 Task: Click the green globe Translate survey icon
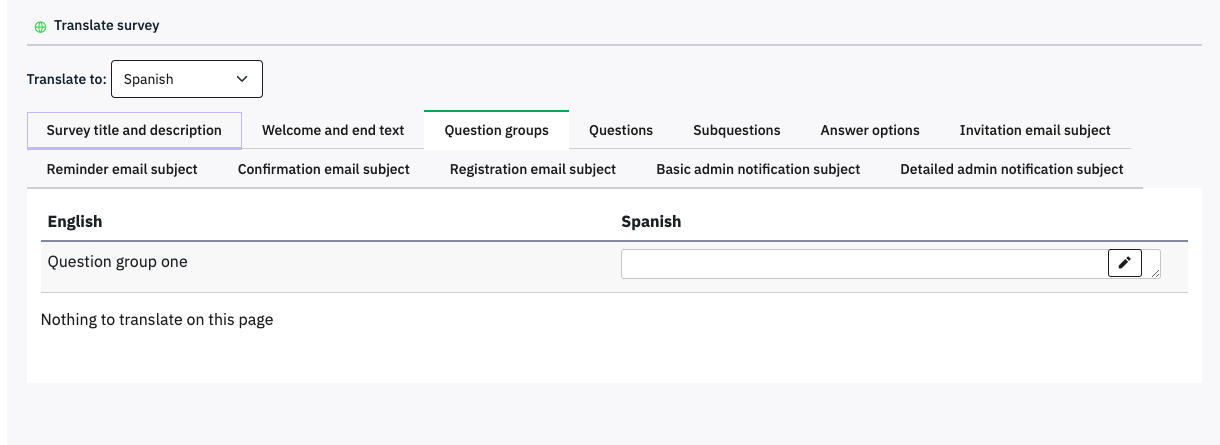click(x=40, y=27)
